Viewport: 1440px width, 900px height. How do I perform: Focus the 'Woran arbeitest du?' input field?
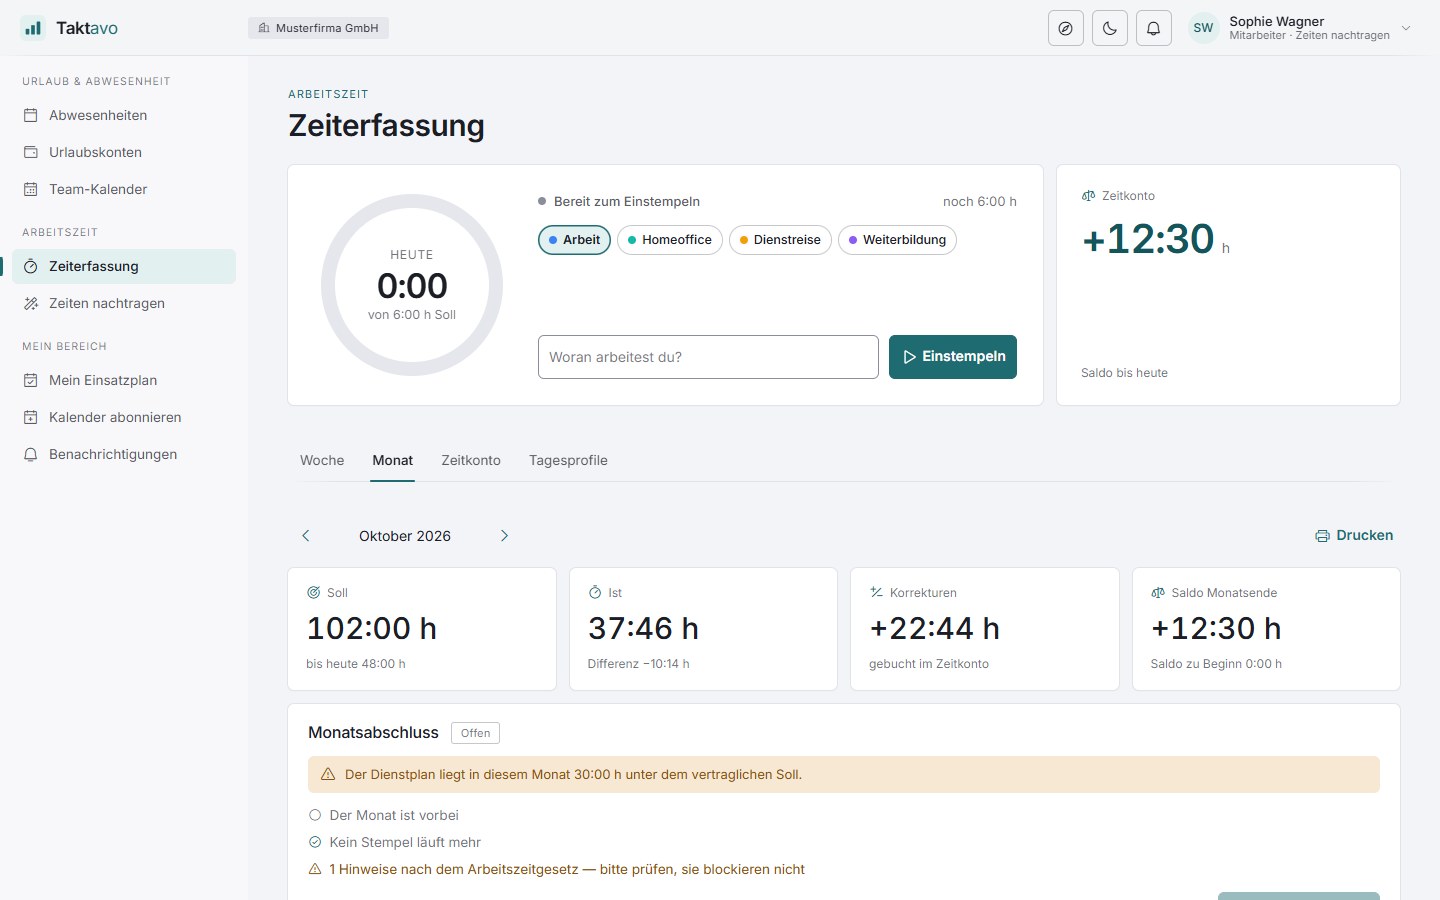pyautogui.click(x=708, y=357)
